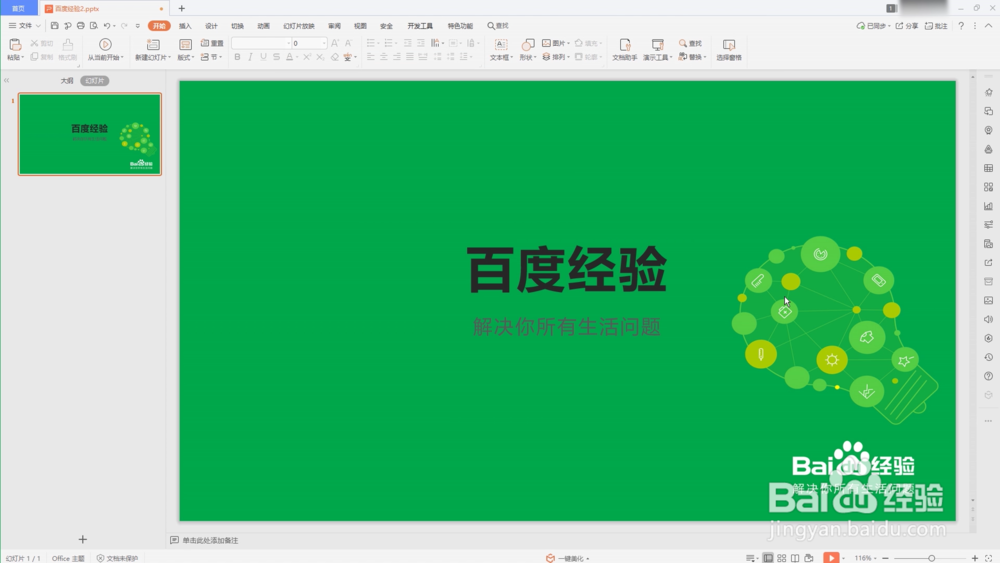Open the Developer Tools (开发工具) tab
Image resolution: width=1000 pixels, height=563 pixels.
420,26
